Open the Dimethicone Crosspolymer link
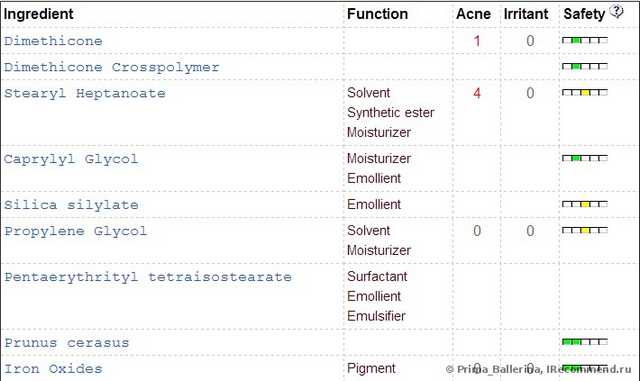640x381 pixels. 112,67
